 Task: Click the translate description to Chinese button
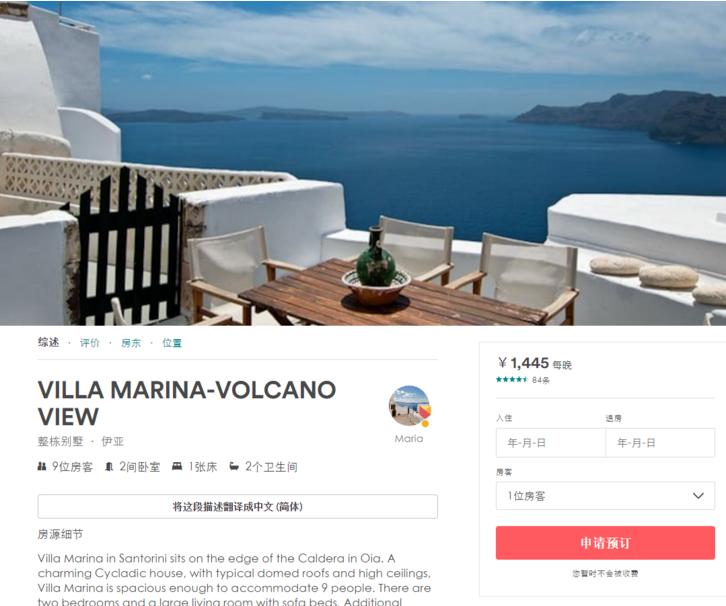pyautogui.click(x=238, y=506)
